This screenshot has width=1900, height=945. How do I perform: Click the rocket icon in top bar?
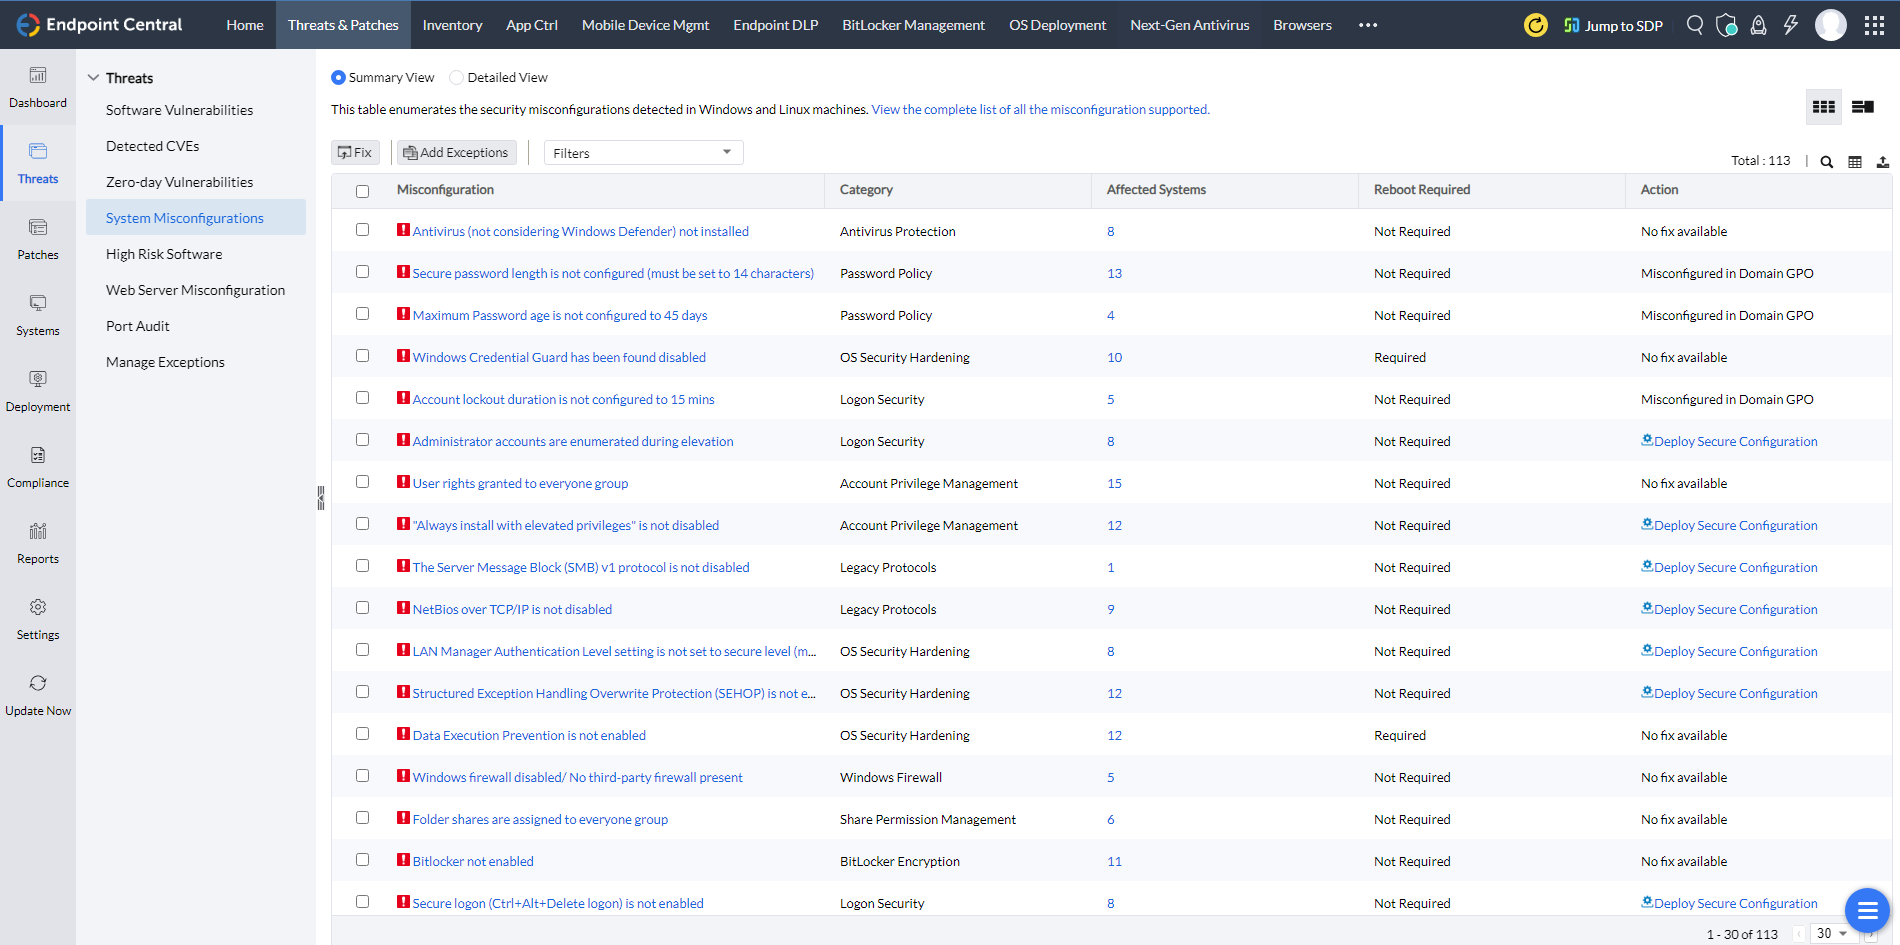click(1758, 25)
